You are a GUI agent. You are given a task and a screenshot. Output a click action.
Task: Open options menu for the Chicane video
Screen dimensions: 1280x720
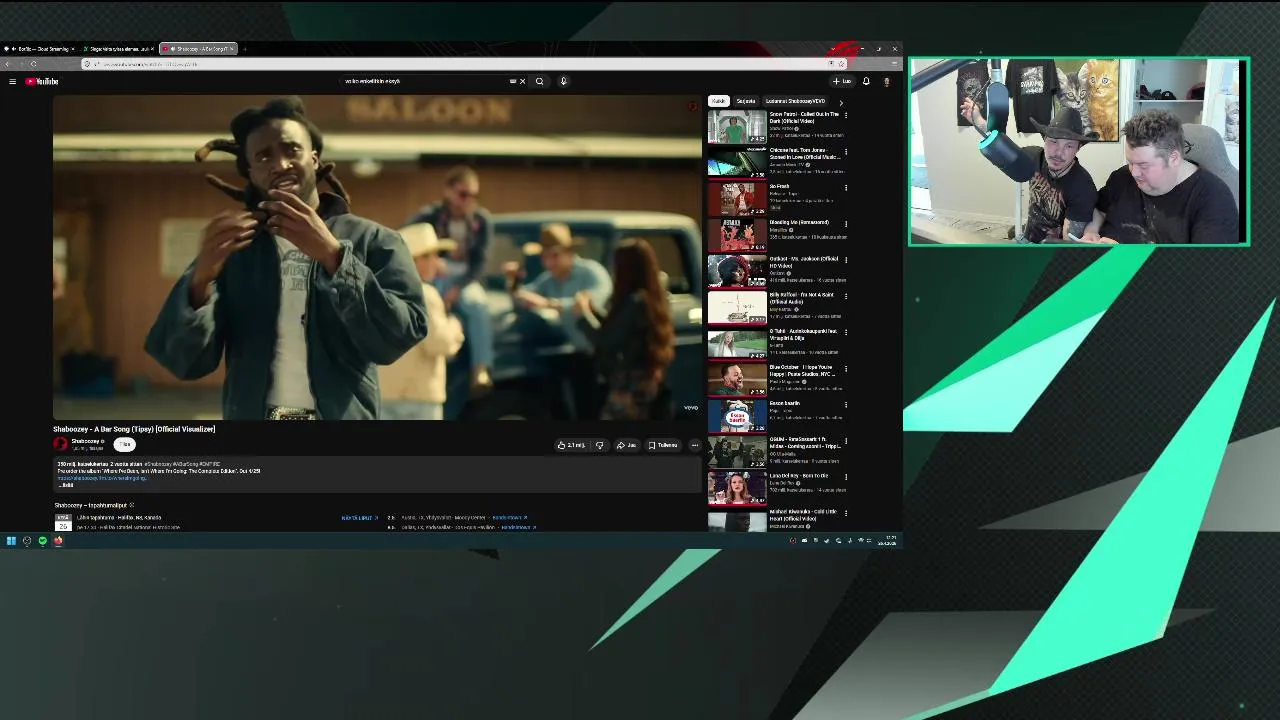point(846,151)
